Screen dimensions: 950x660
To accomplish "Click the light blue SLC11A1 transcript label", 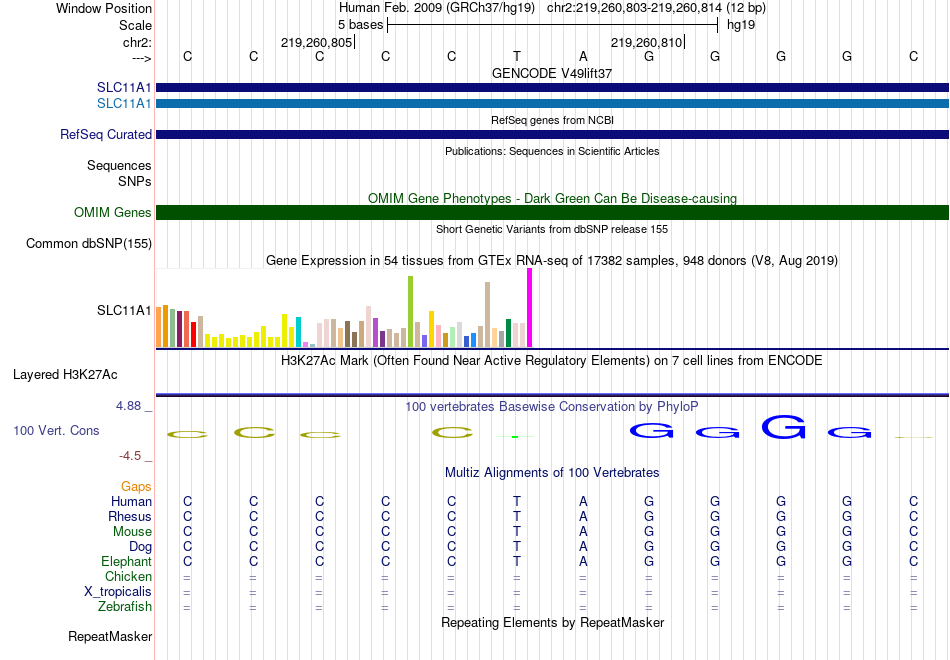I will point(124,104).
